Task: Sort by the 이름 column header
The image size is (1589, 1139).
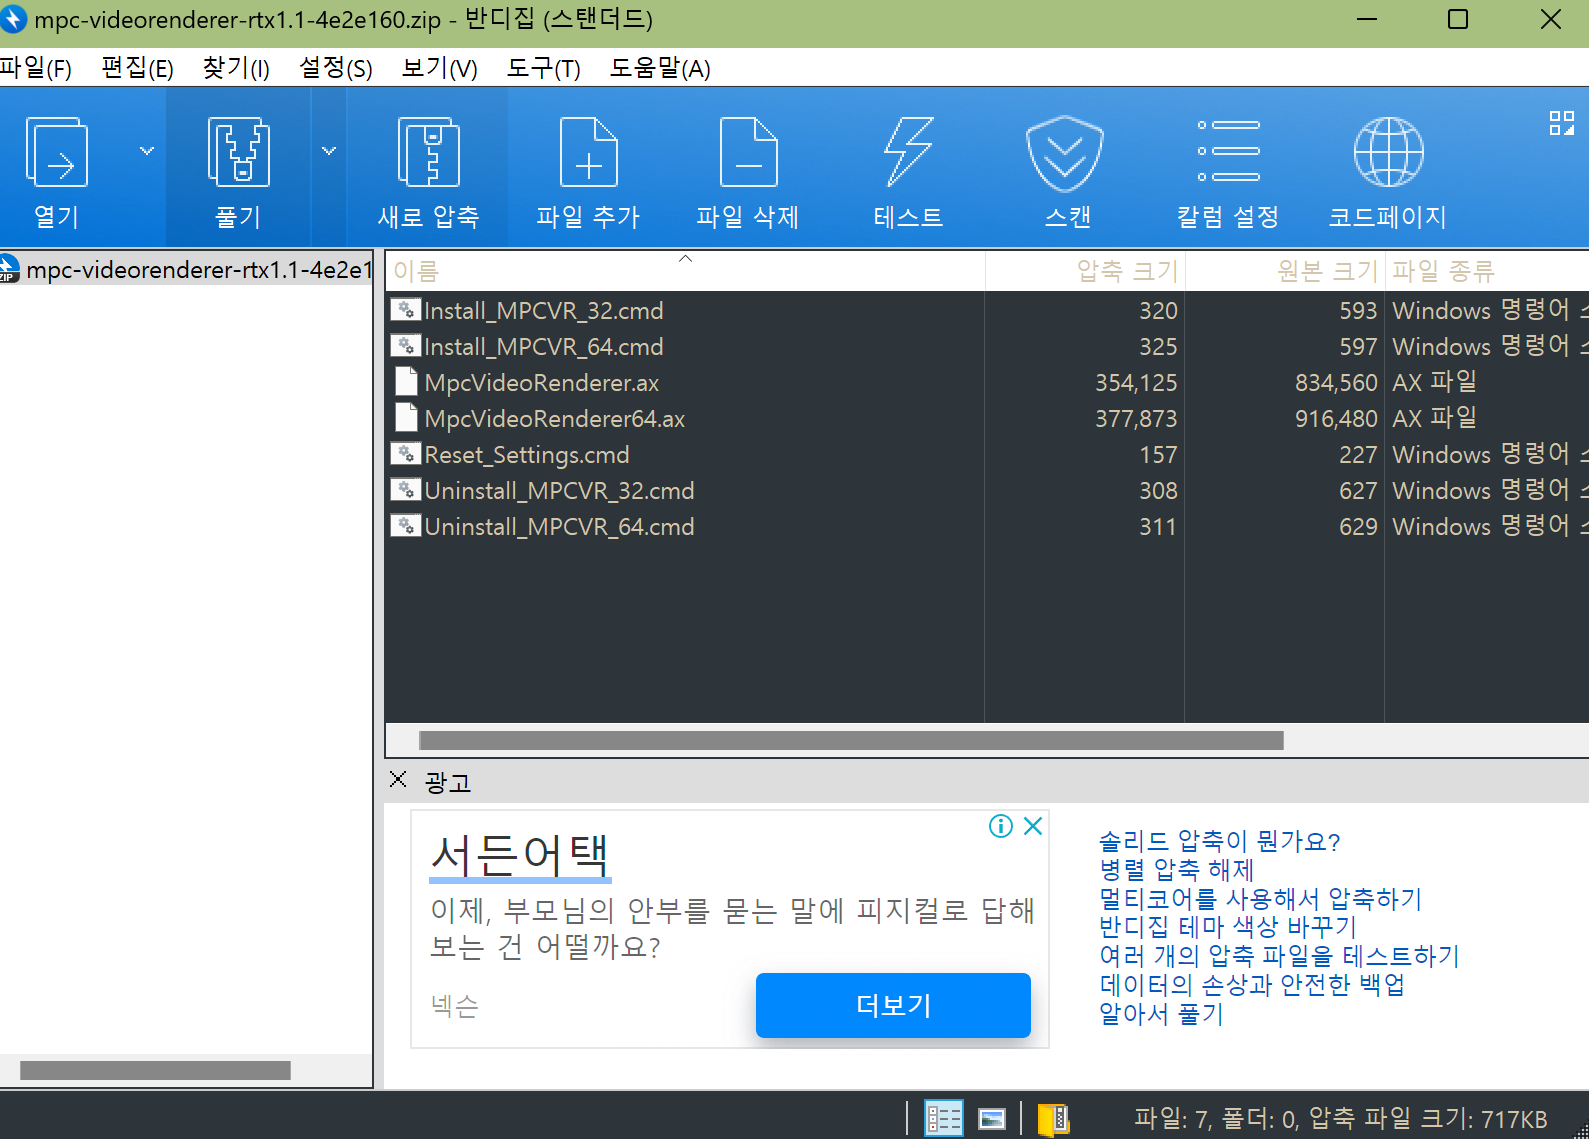Action: (x=685, y=271)
